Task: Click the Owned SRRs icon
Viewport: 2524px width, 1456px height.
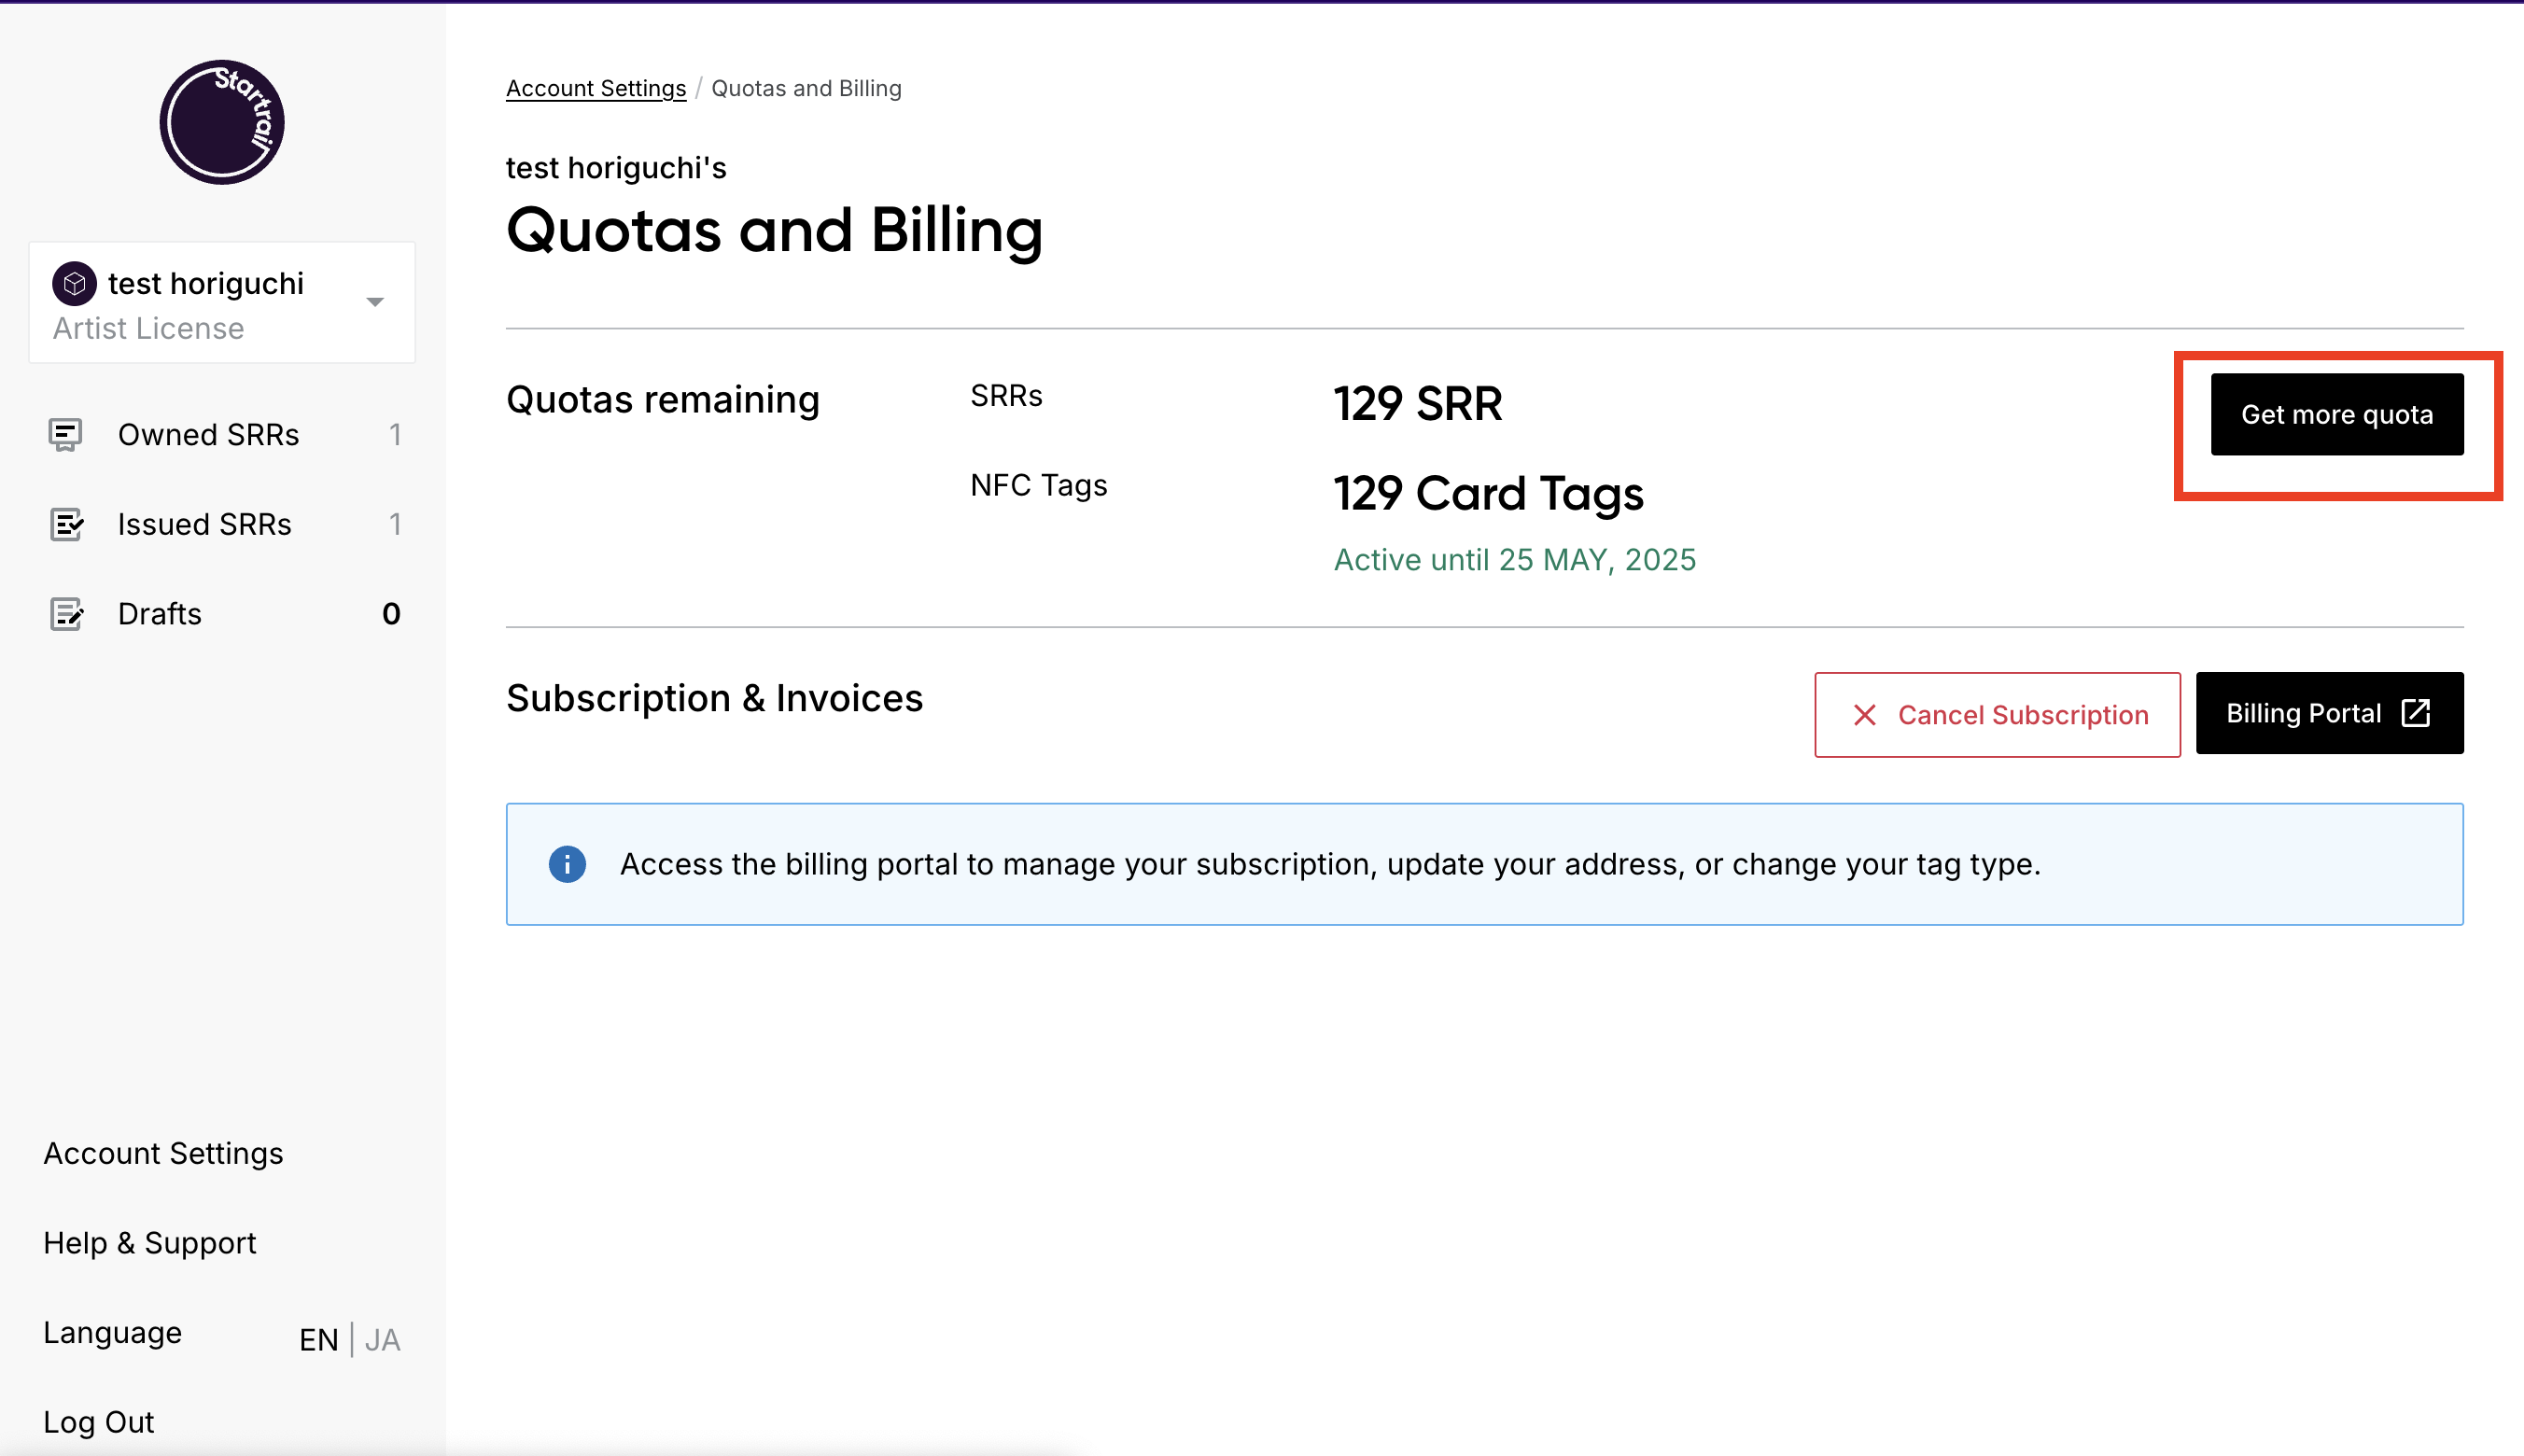Action: (x=66, y=435)
